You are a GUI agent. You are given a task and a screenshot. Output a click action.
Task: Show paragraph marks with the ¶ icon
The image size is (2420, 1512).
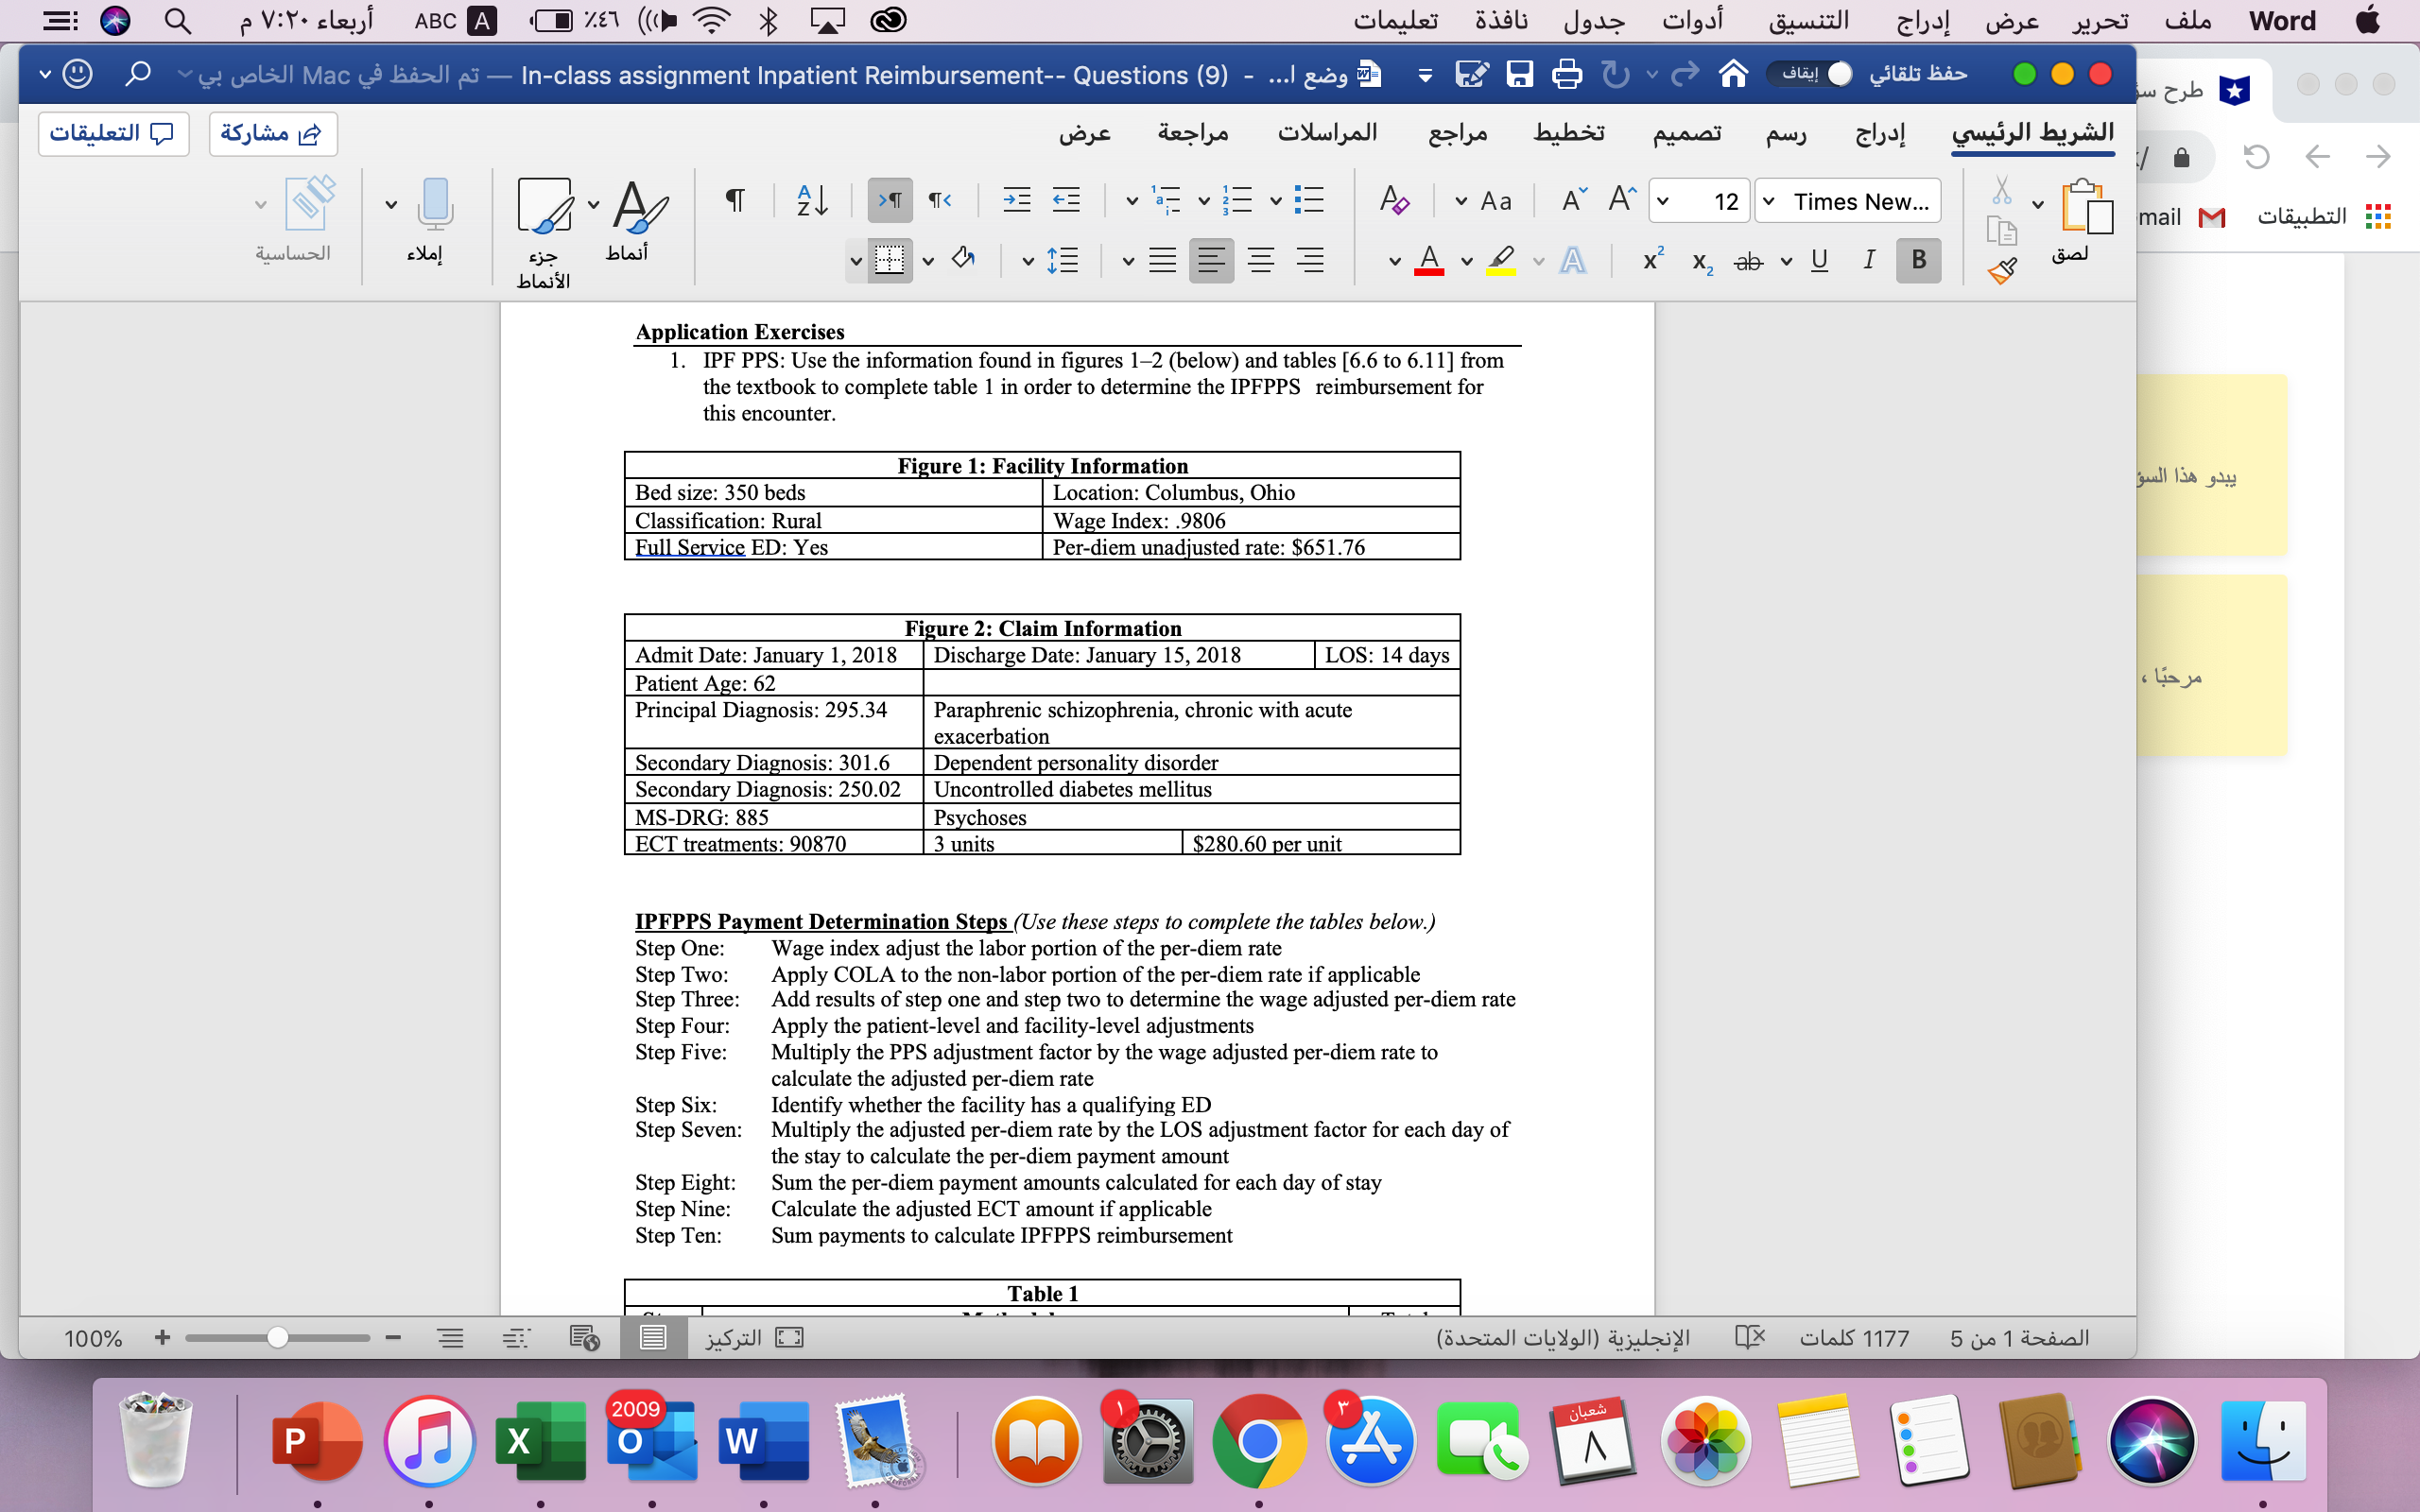(x=735, y=200)
